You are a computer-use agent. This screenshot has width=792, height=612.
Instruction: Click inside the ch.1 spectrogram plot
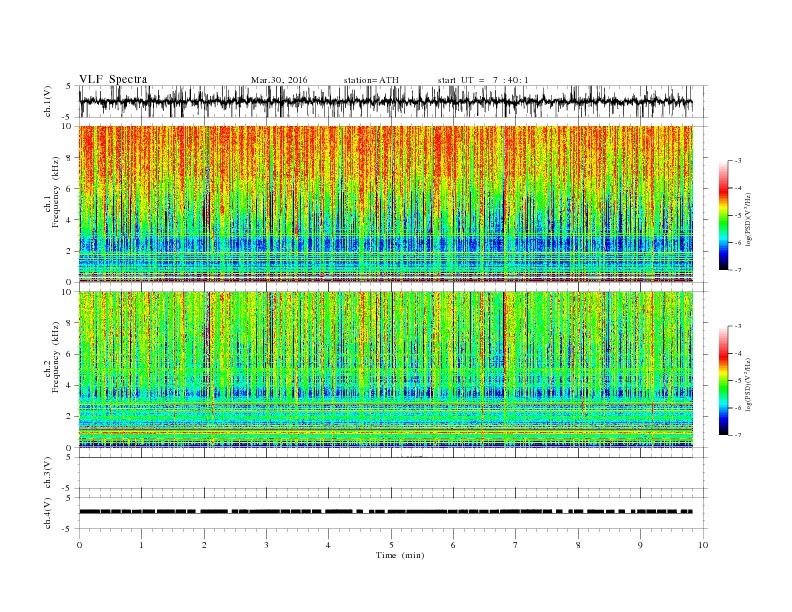(385, 204)
